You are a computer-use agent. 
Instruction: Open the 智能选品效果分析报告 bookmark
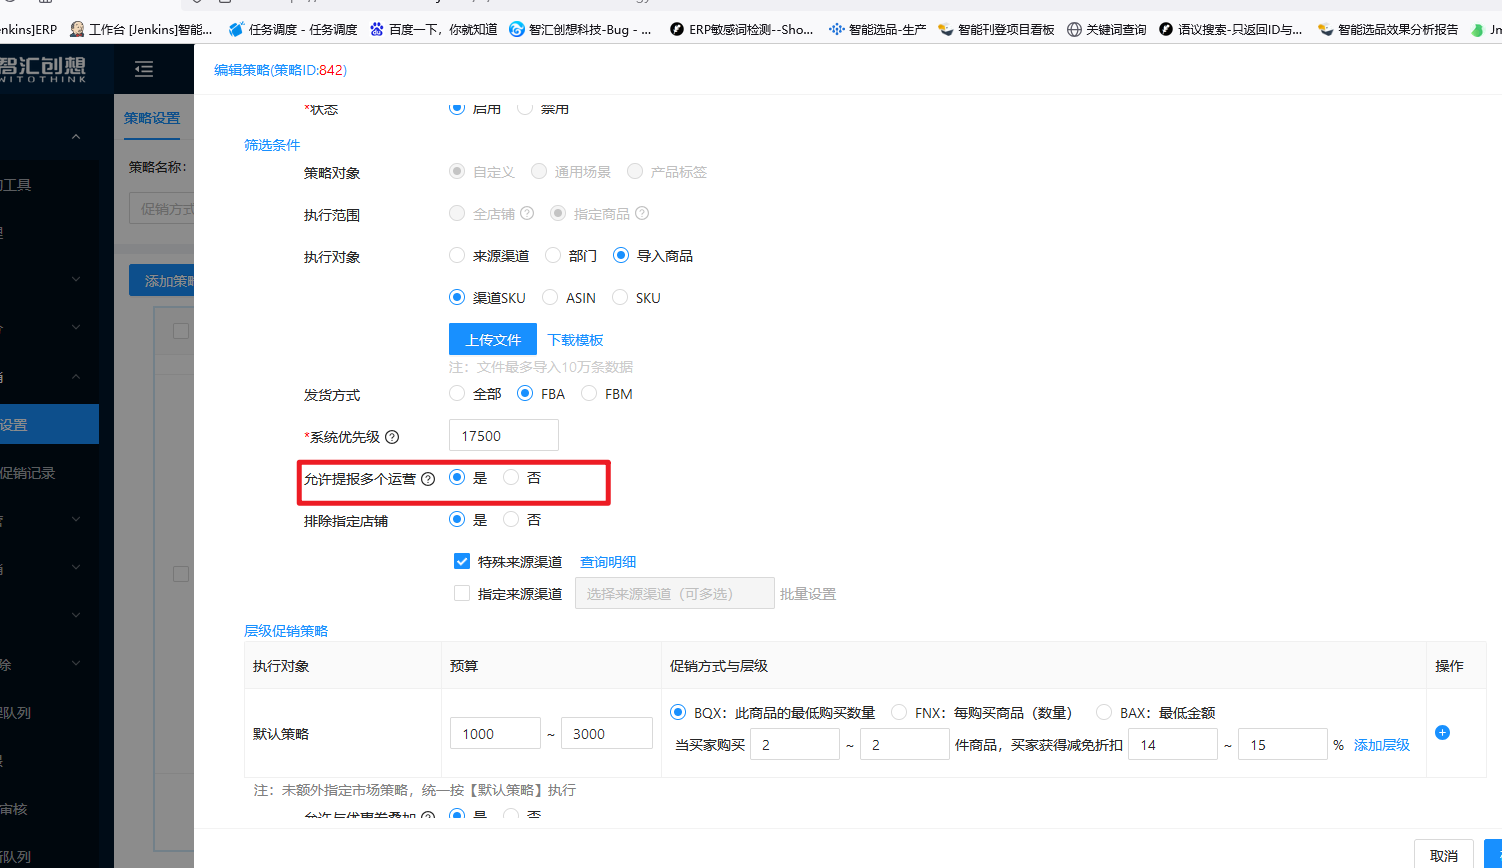[1388, 30]
